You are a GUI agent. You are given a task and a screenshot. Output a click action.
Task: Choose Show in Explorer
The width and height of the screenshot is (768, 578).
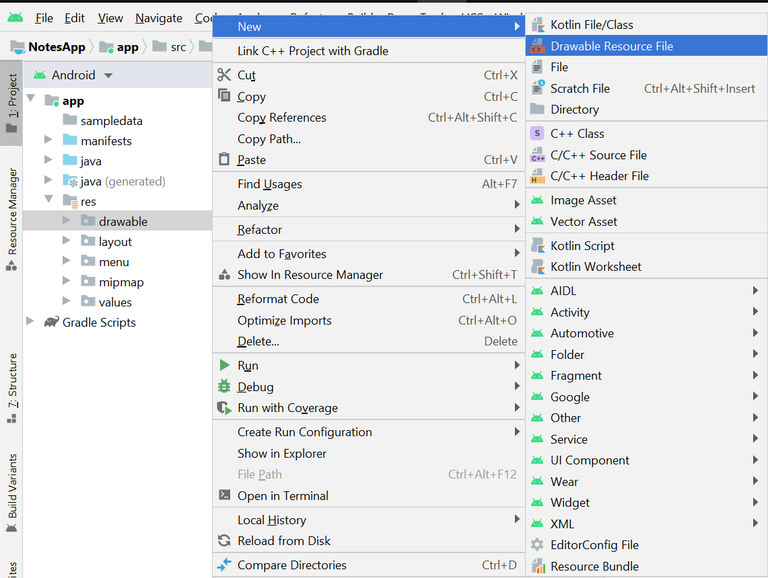281,453
